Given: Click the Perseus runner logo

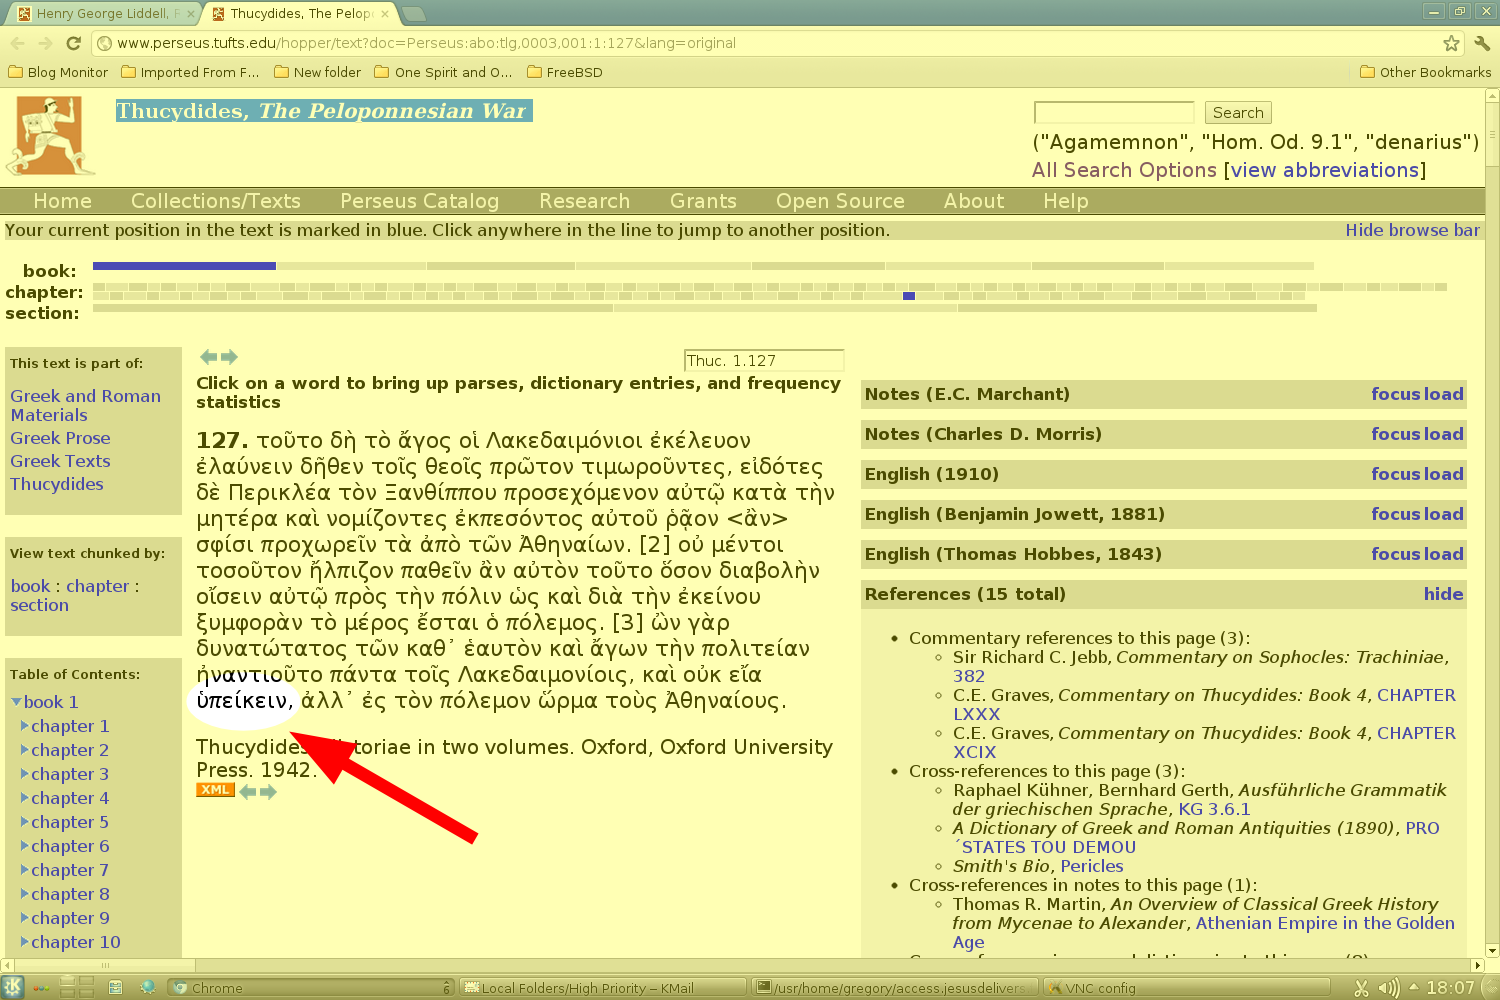Looking at the screenshot, I should tap(50, 135).
